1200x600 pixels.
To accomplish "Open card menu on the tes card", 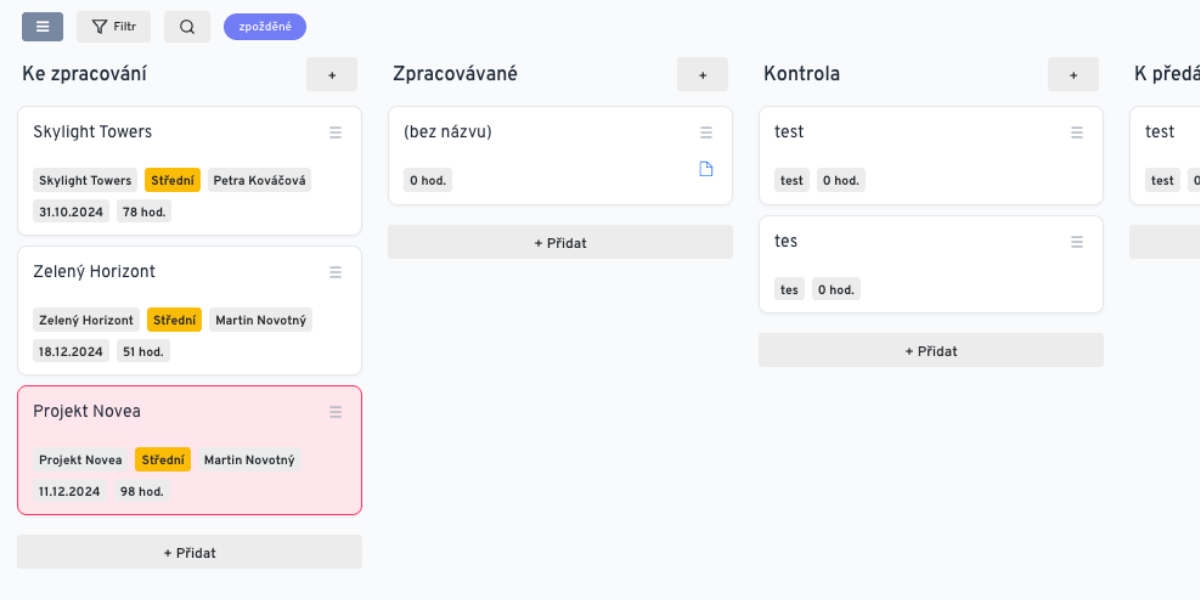I will [x=1076, y=241].
